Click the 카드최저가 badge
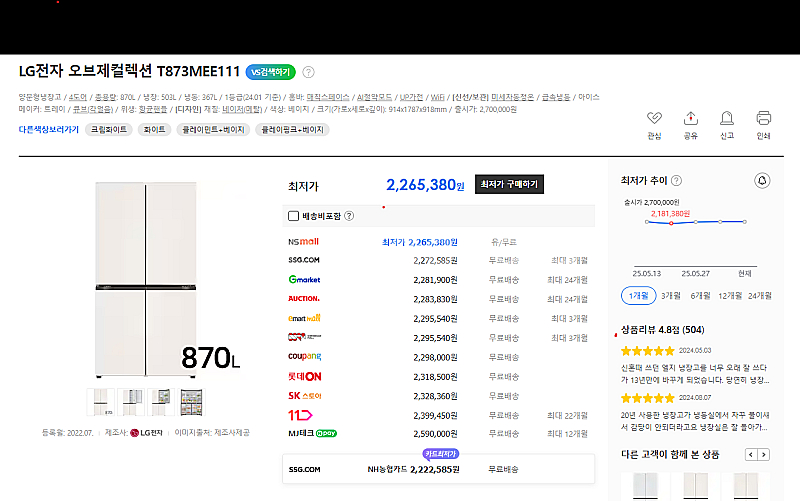Image resolution: width=800 pixels, height=501 pixels. click(x=441, y=454)
